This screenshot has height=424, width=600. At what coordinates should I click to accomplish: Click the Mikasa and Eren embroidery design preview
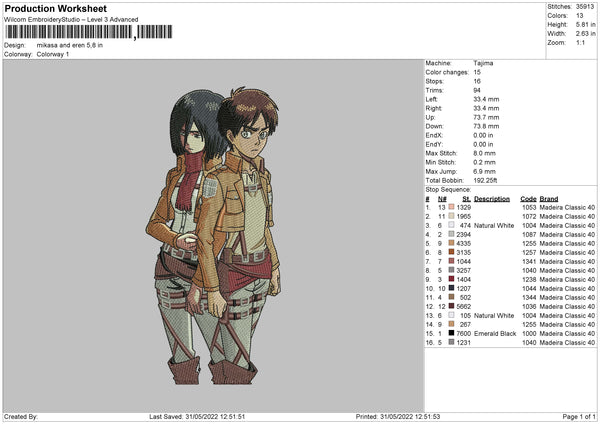click(x=213, y=235)
